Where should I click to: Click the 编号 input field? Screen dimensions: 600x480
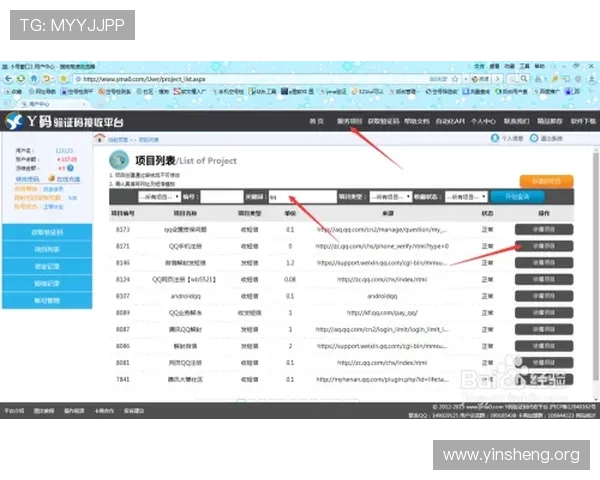[222, 197]
